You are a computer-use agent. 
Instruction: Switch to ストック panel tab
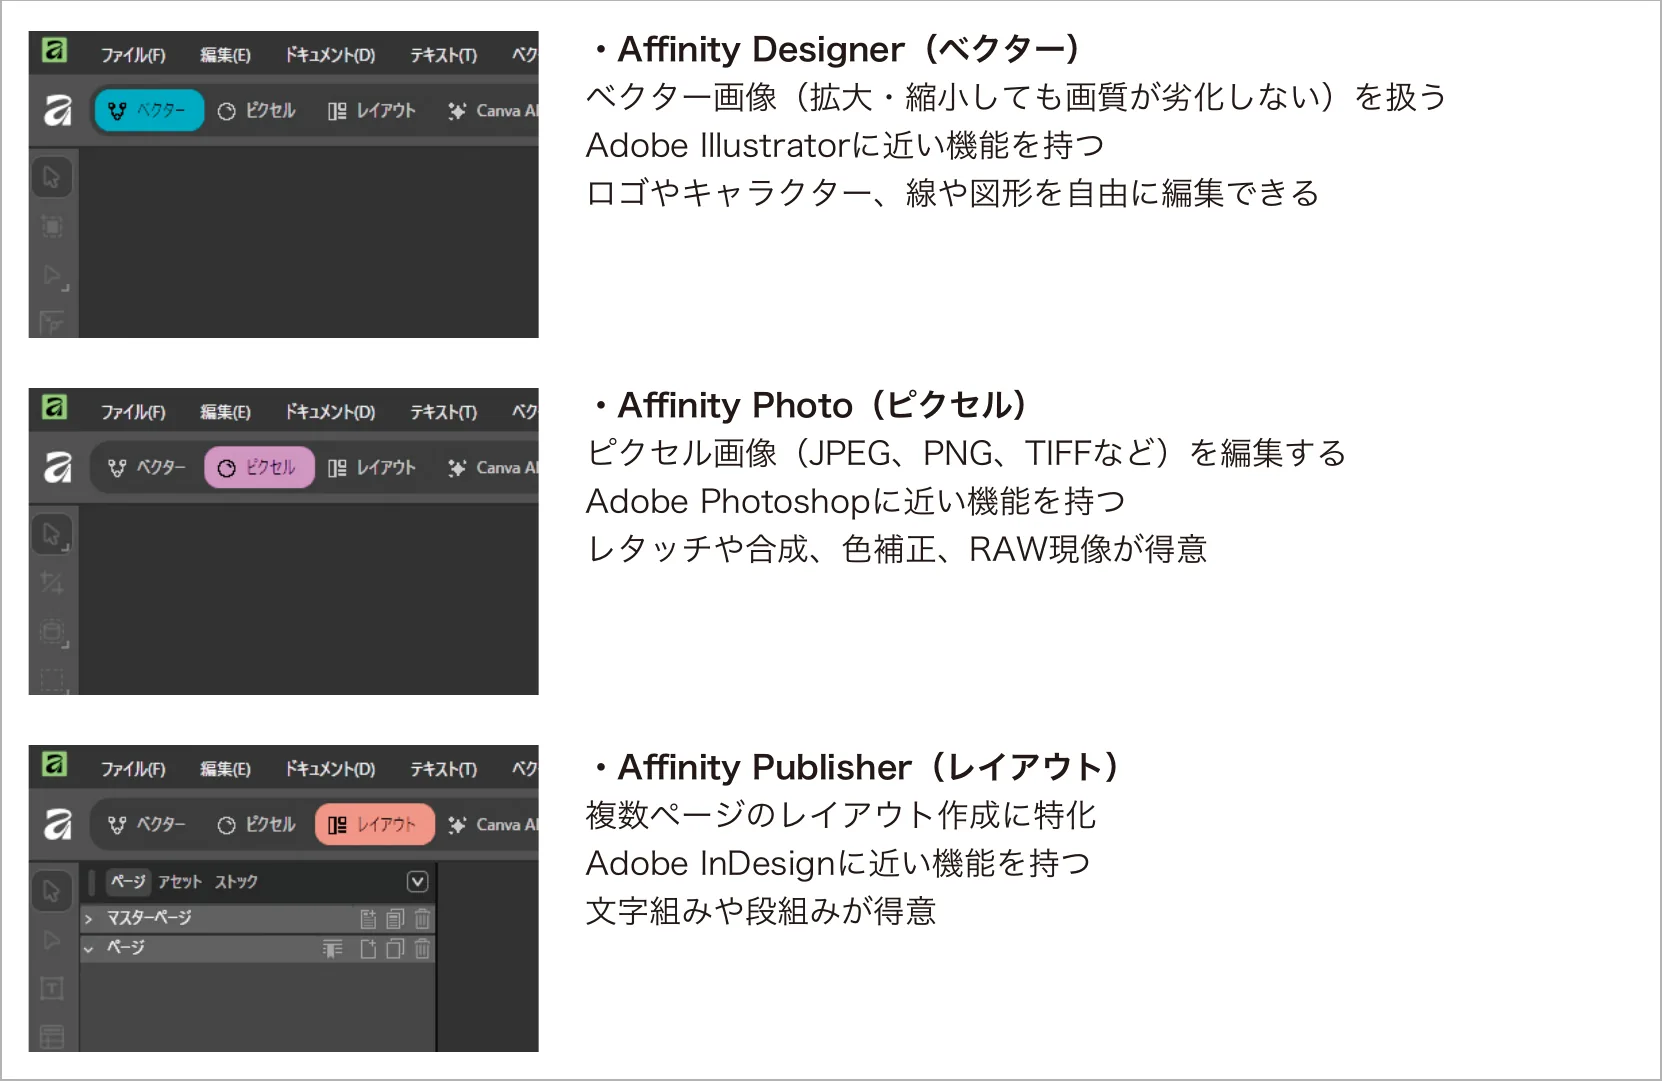tap(236, 881)
